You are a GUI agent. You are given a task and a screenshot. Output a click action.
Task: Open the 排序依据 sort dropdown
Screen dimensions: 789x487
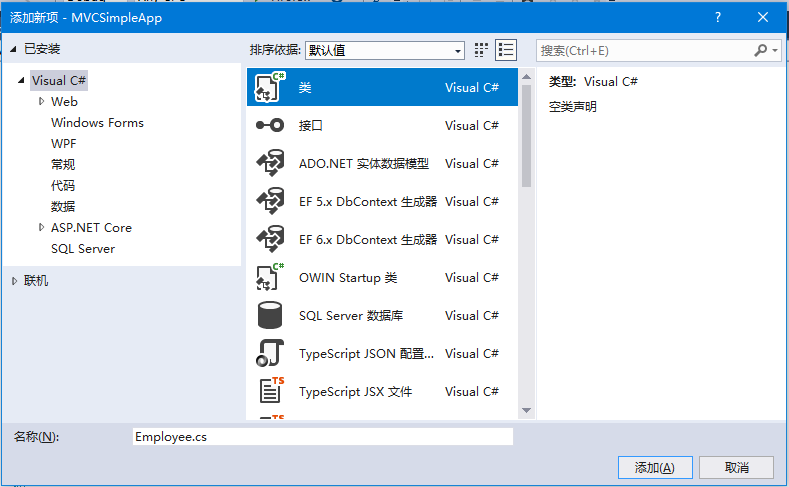[385, 50]
